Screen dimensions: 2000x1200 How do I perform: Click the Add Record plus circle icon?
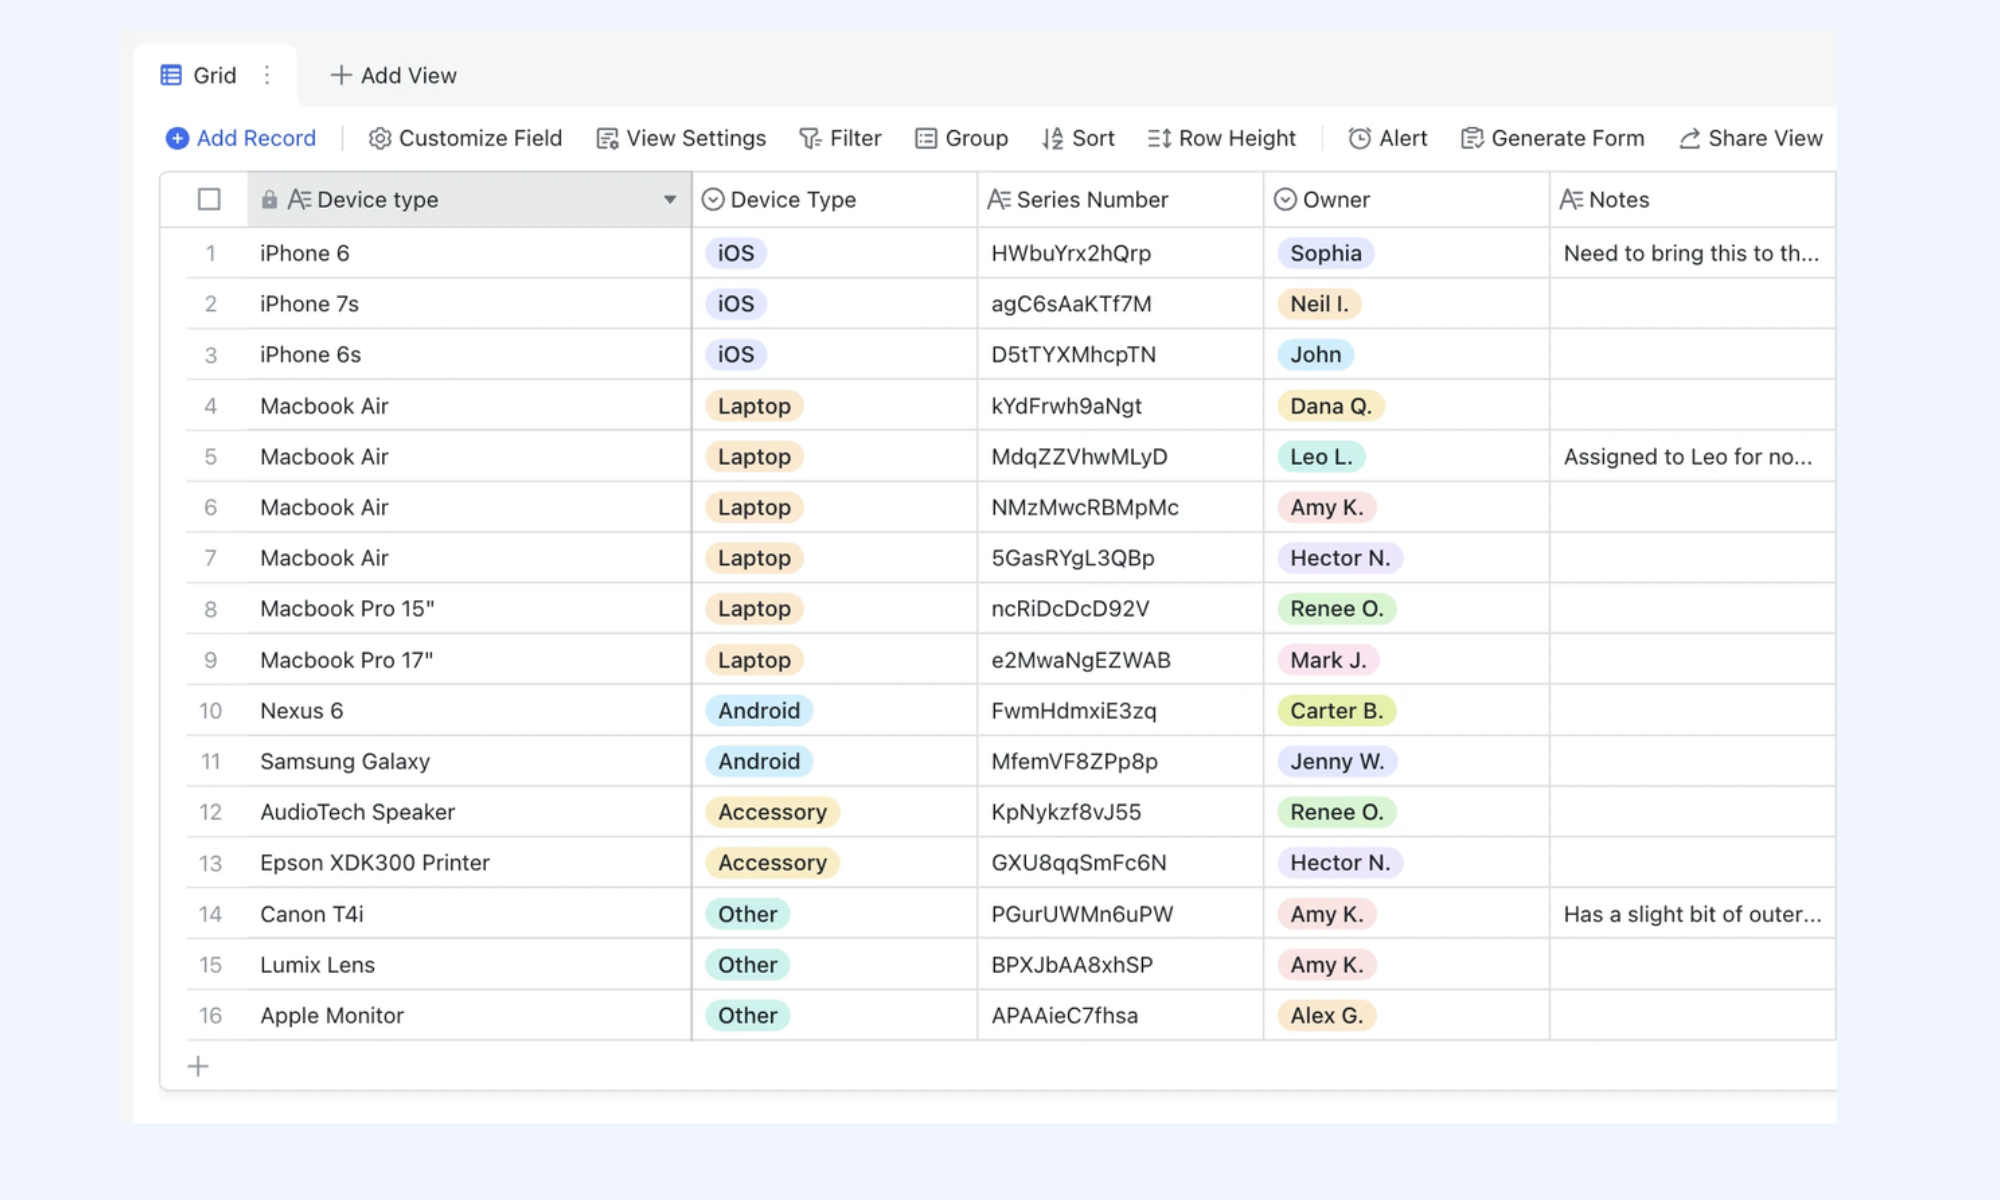pyautogui.click(x=177, y=138)
